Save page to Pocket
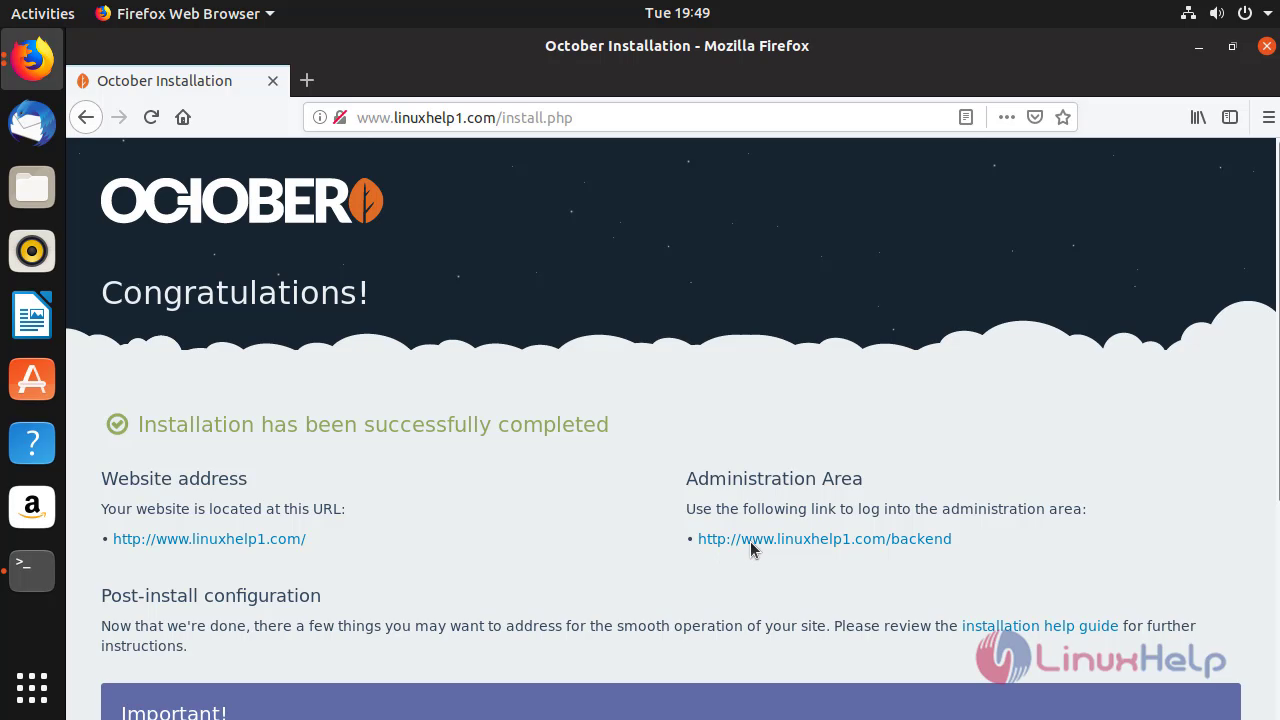Viewport: 1280px width, 720px height. [1035, 117]
